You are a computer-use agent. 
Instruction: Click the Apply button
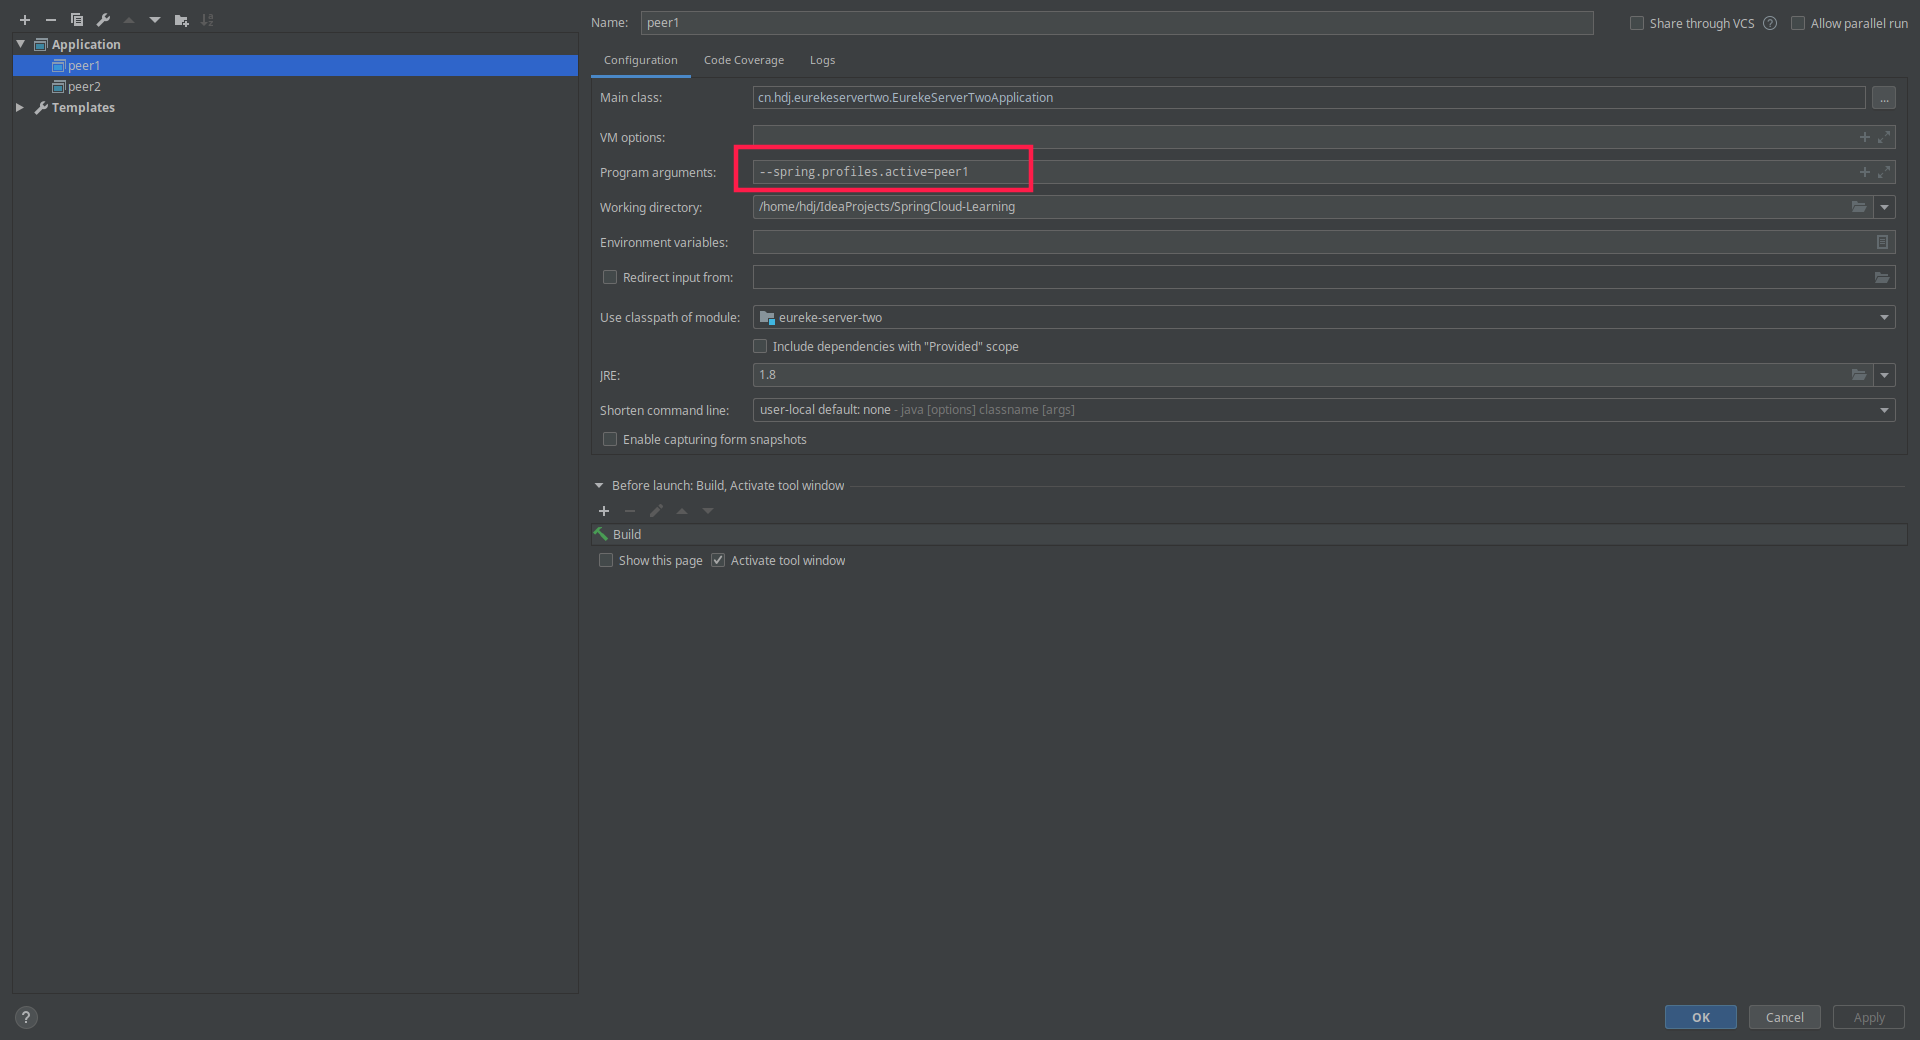[x=1869, y=1017]
